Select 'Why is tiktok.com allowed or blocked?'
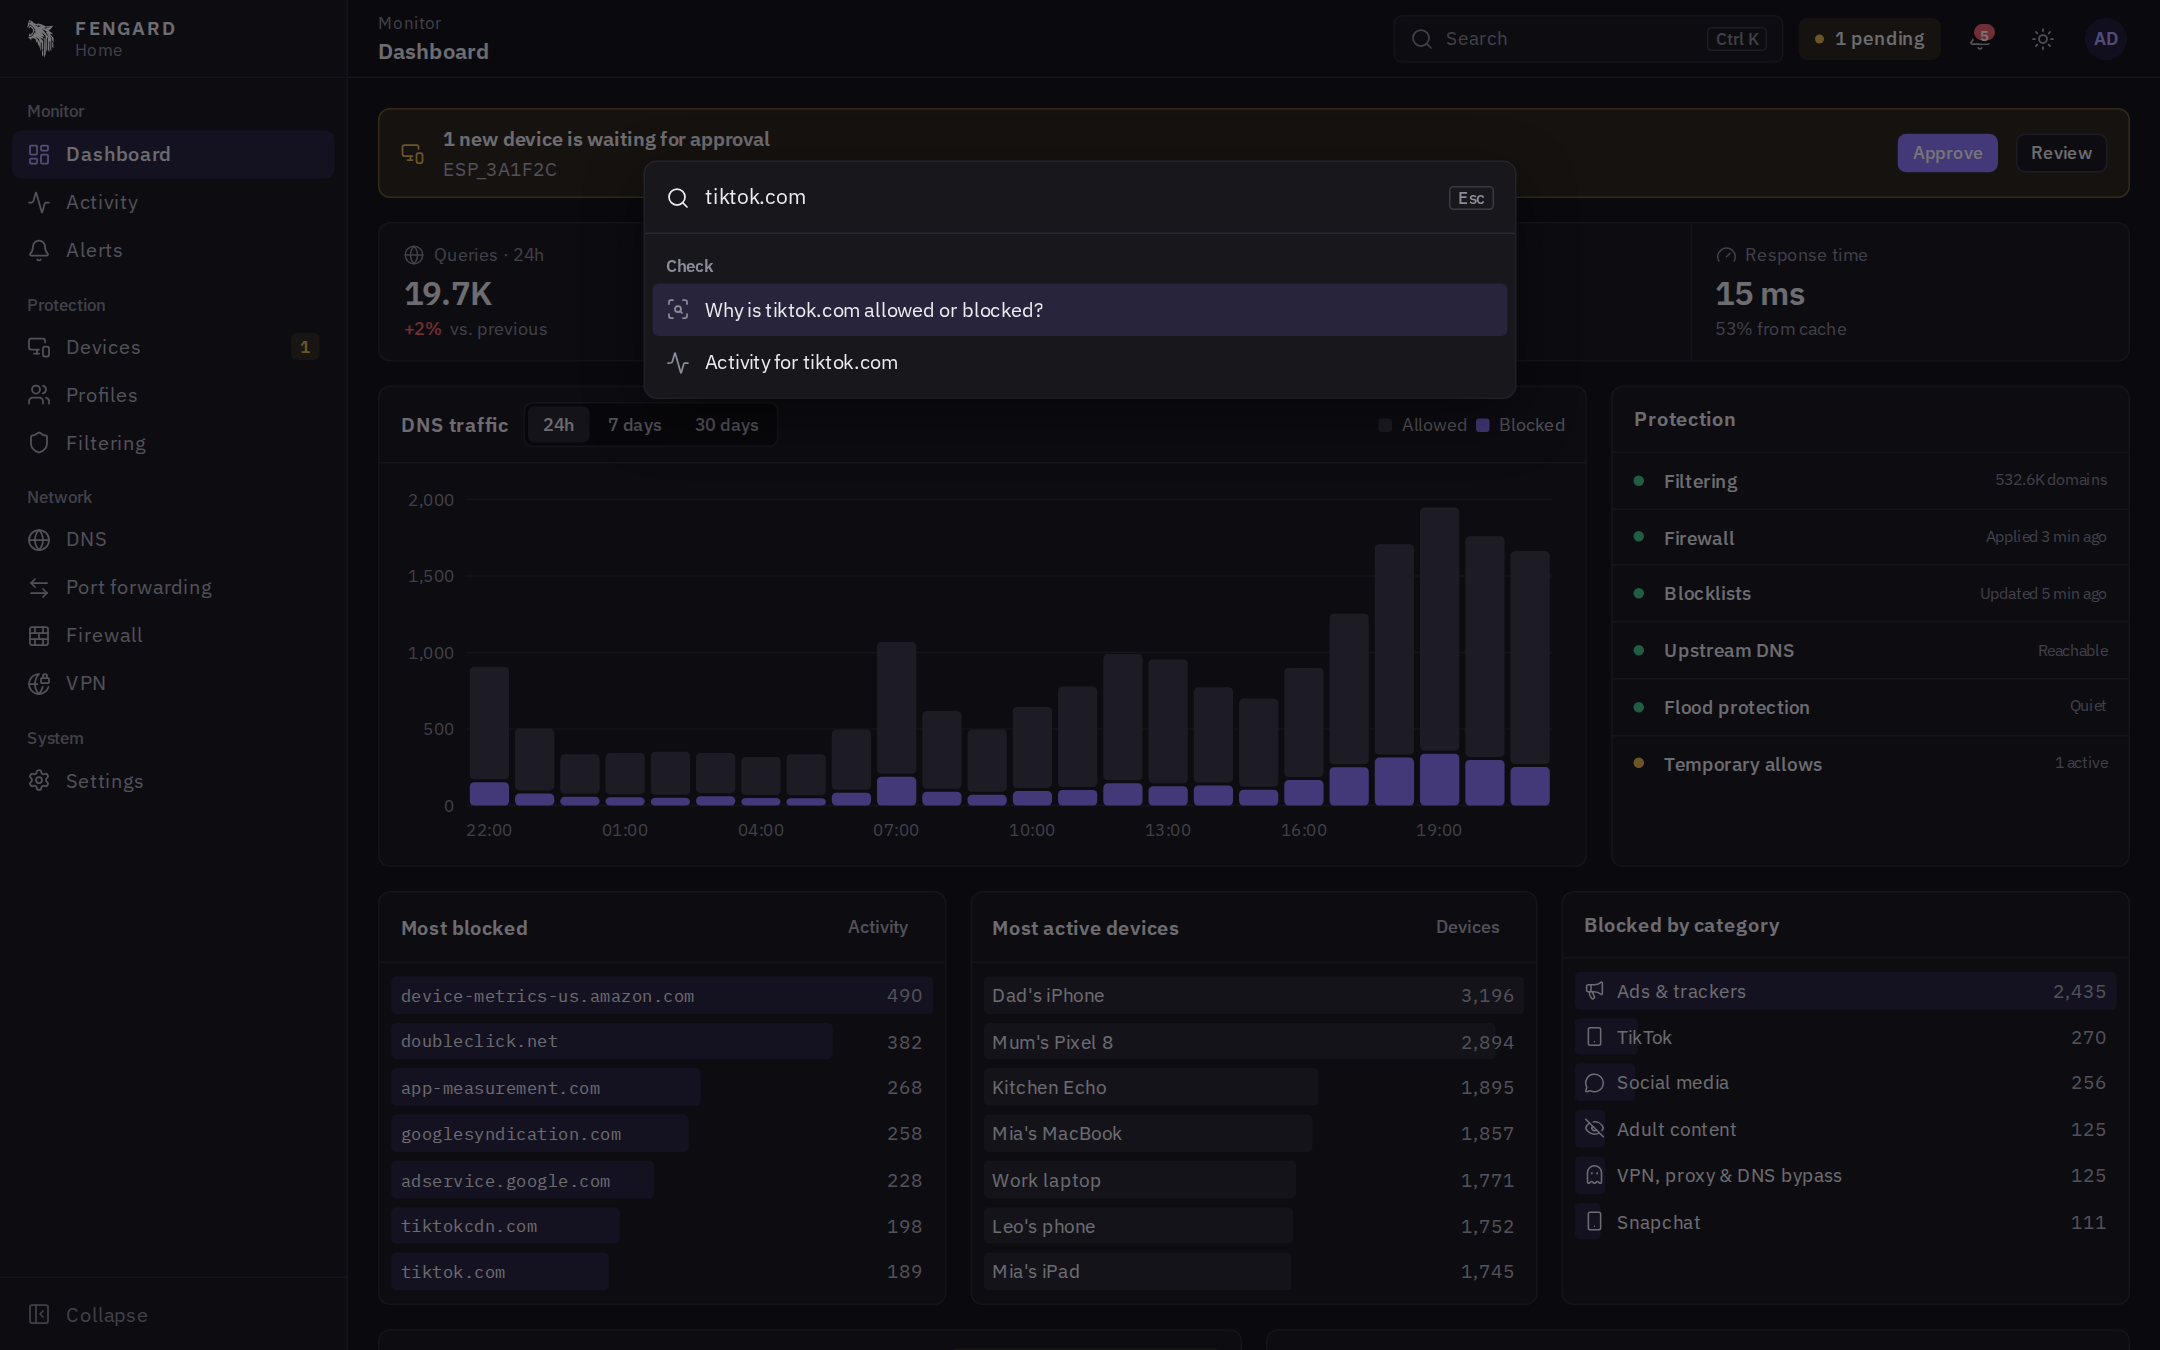Screen dimensions: 2160x1350 1080,310
